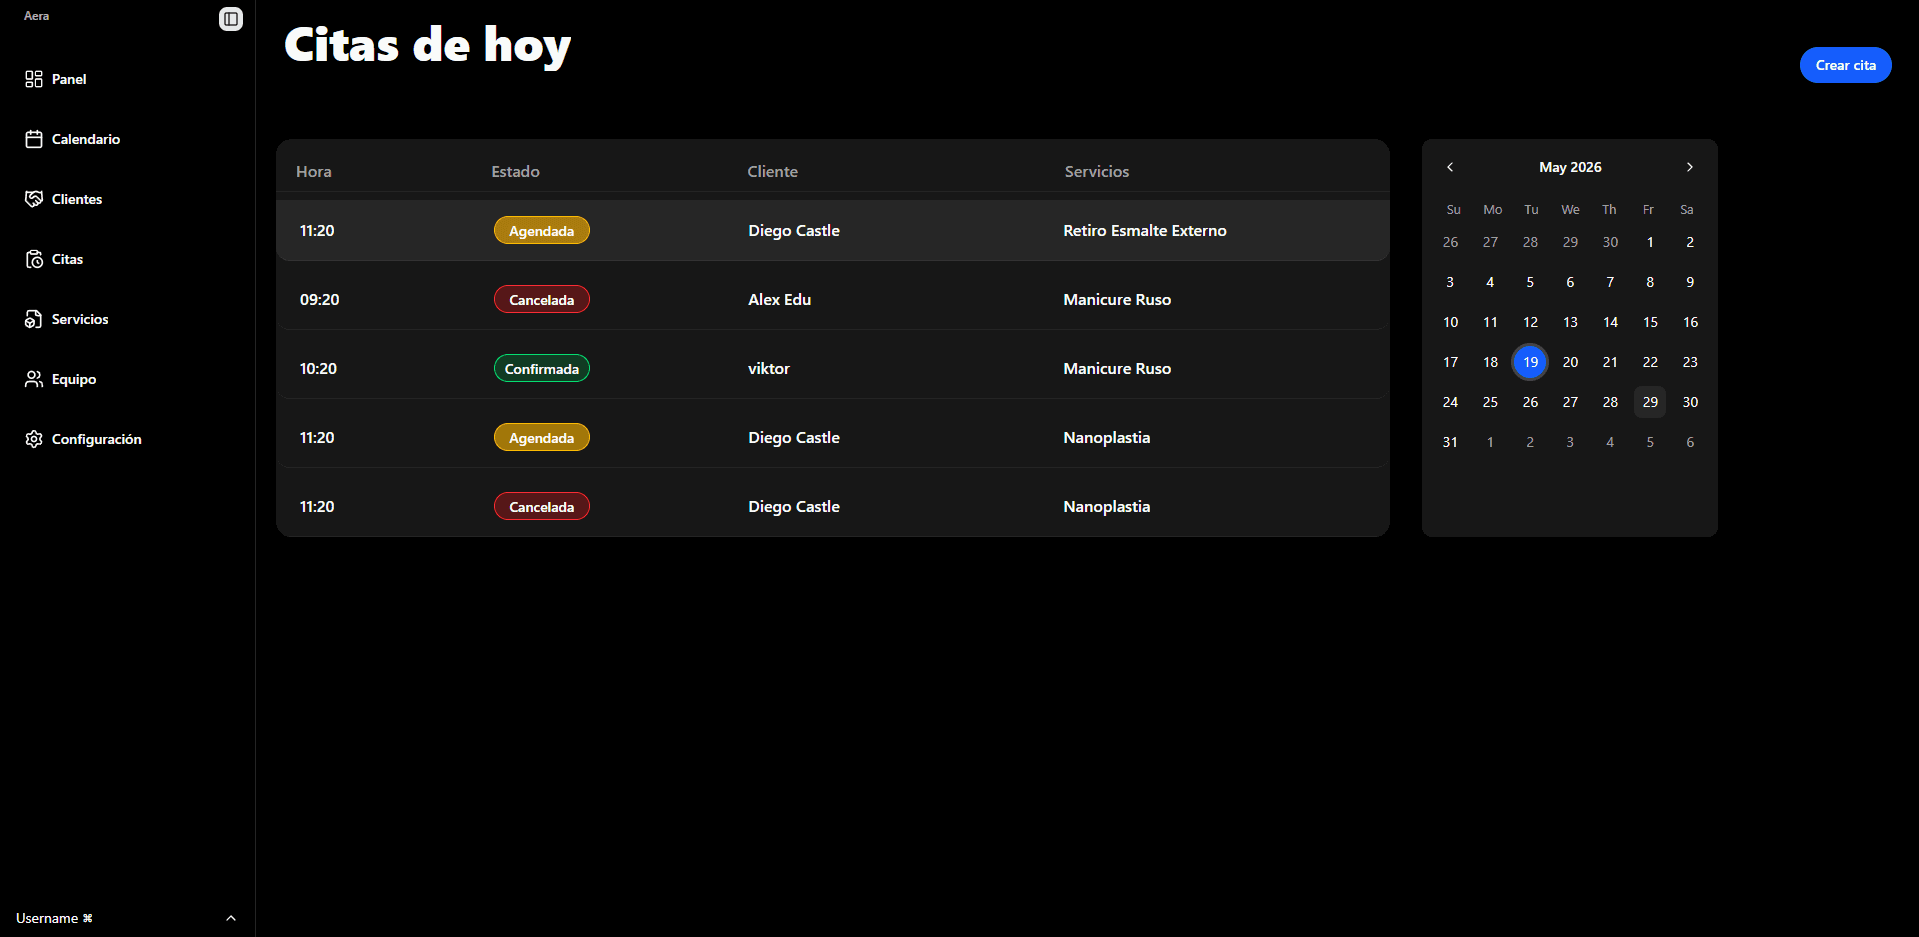The width and height of the screenshot is (1919, 937).
Task: Click the Calendario calendar icon
Action: click(34, 139)
